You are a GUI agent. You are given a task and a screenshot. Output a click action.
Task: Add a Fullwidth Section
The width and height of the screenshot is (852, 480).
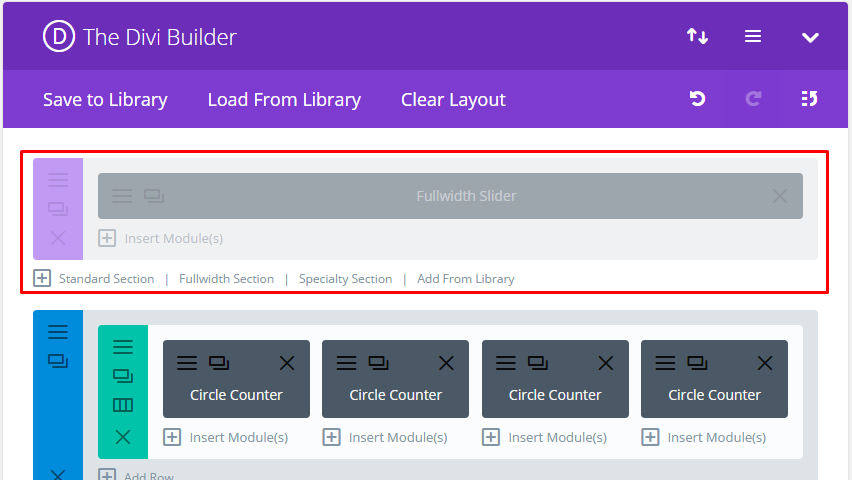227,278
